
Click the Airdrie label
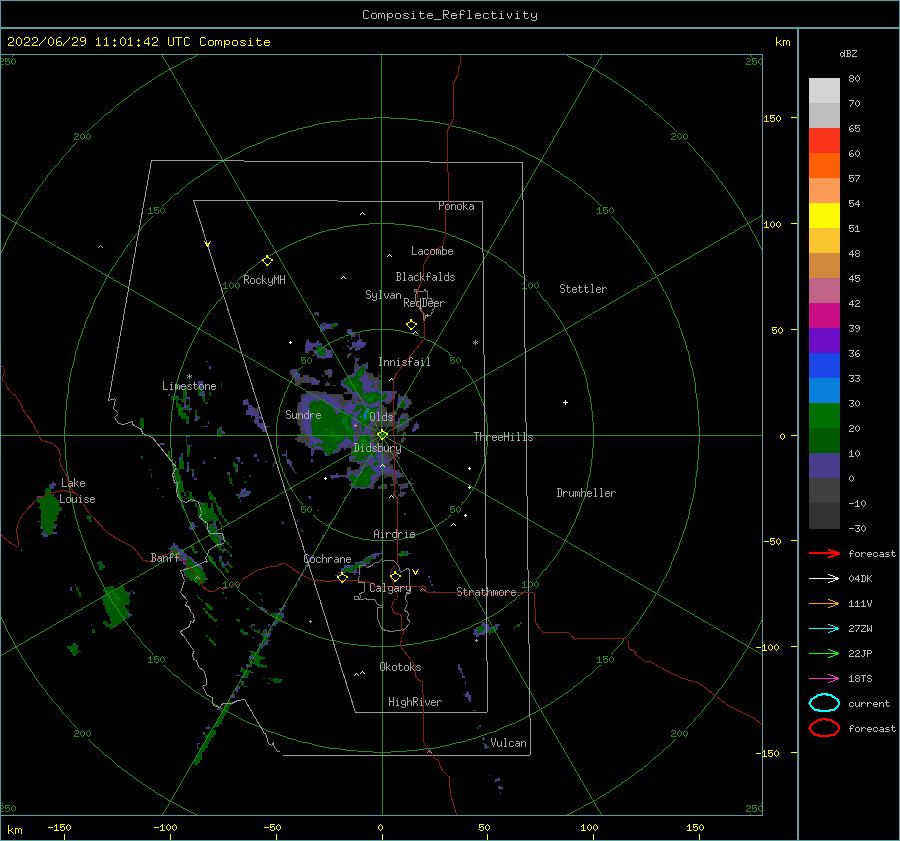pyautogui.click(x=394, y=534)
